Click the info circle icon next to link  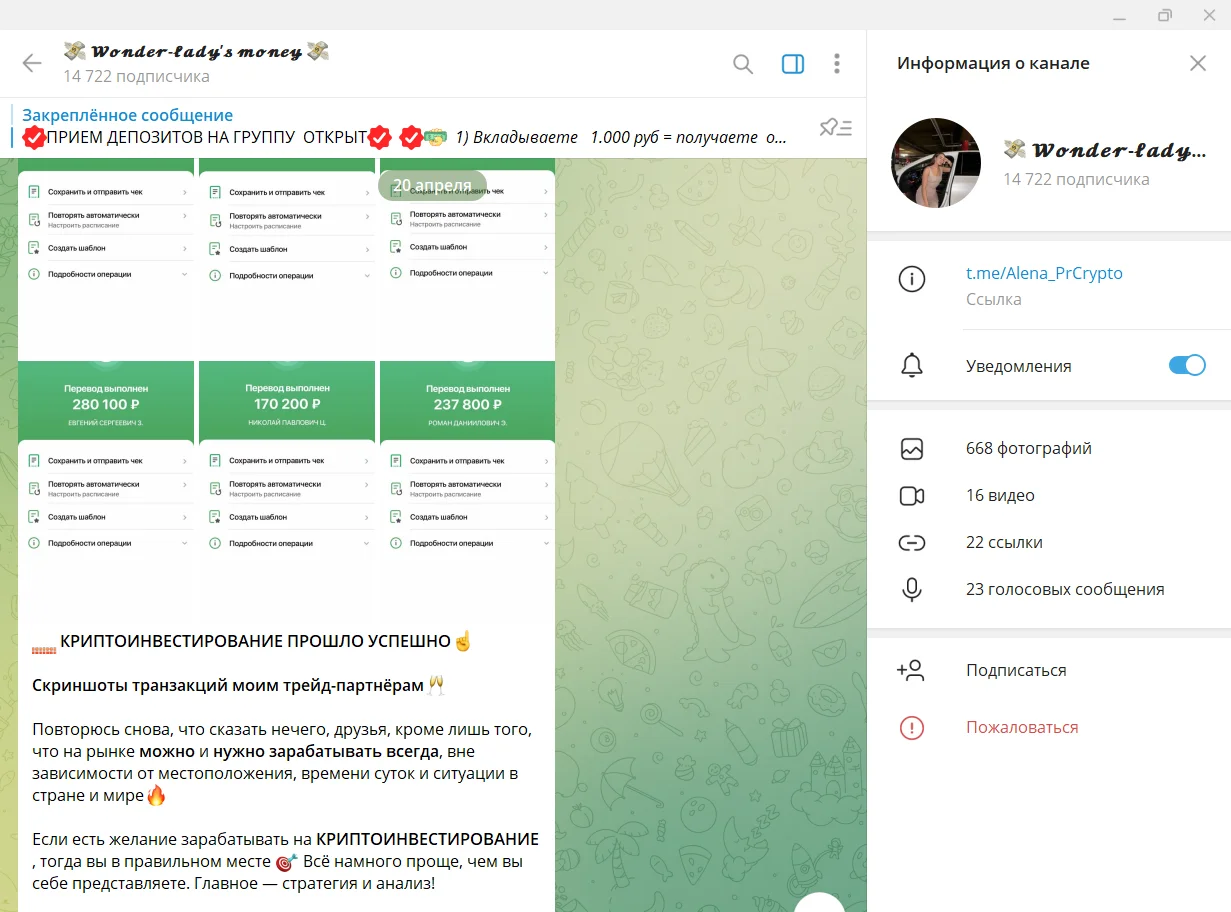911,280
